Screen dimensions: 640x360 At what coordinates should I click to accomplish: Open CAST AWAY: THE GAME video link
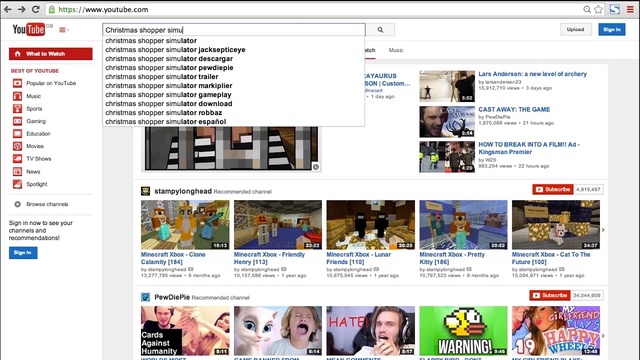point(514,109)
